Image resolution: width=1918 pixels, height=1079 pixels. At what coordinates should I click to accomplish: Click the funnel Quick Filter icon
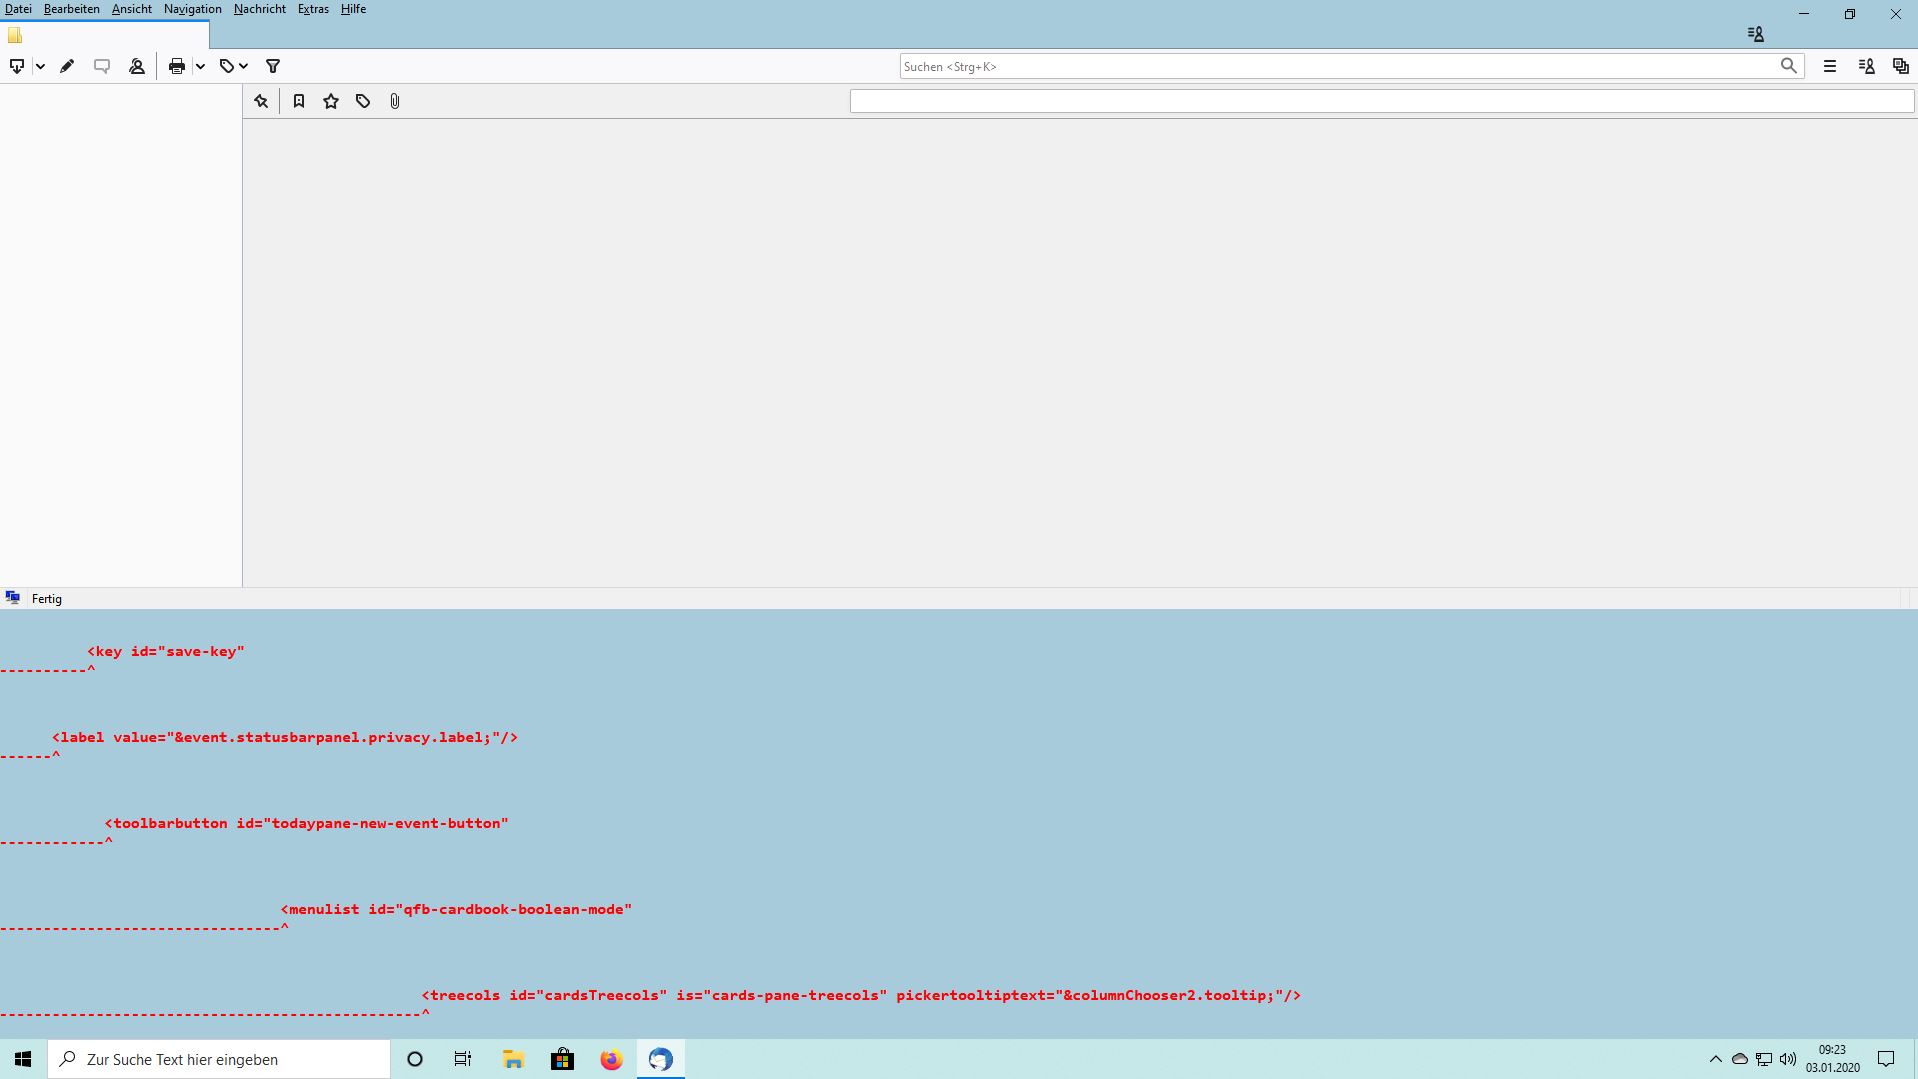tap(273, 66)
